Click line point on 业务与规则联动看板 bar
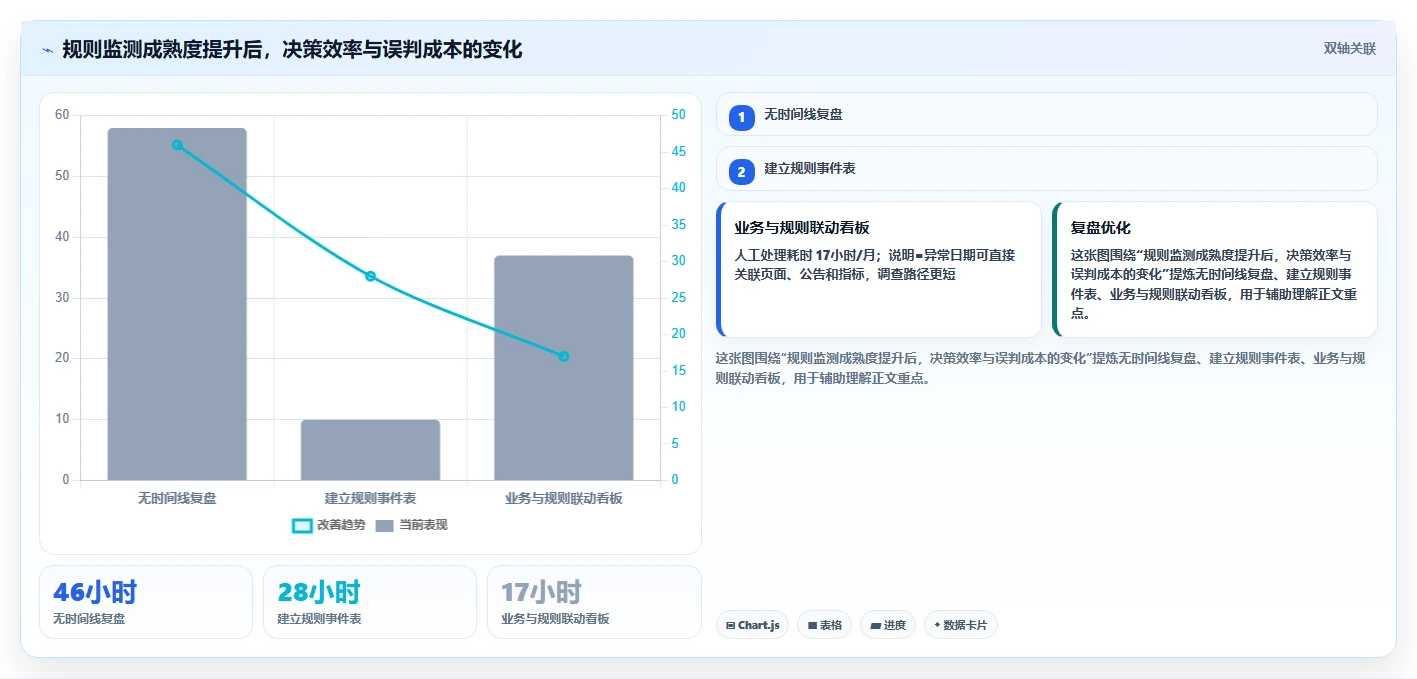Image resolution: width=1417 pixels, height=679 pixels. [x=563, y=356]
